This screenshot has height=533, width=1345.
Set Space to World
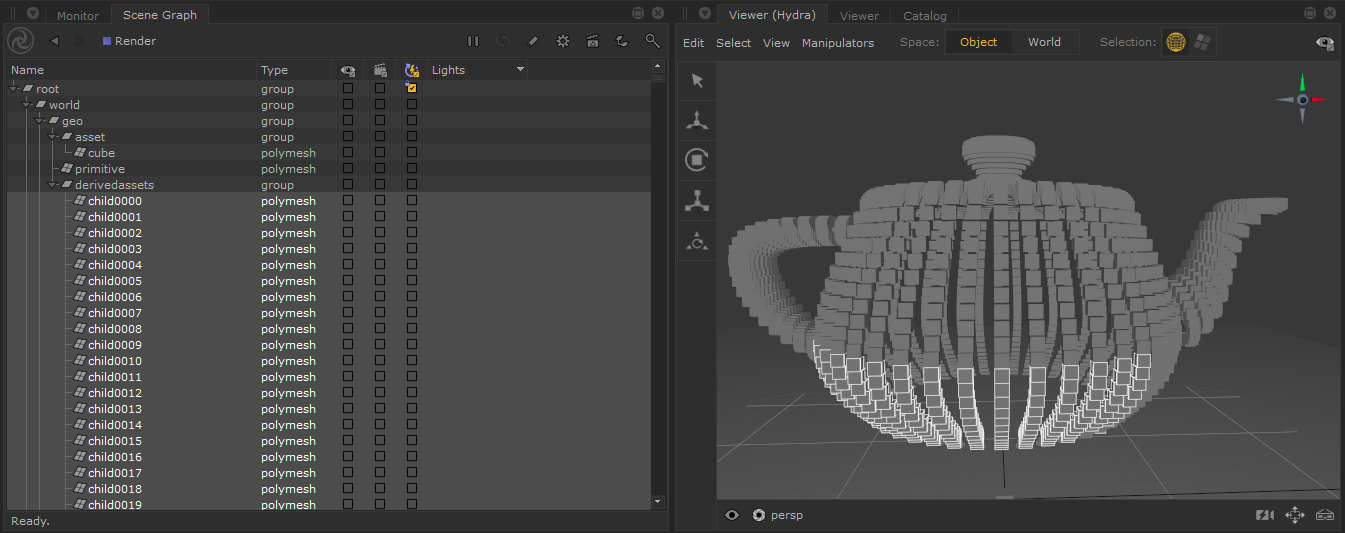(1044, 42)
